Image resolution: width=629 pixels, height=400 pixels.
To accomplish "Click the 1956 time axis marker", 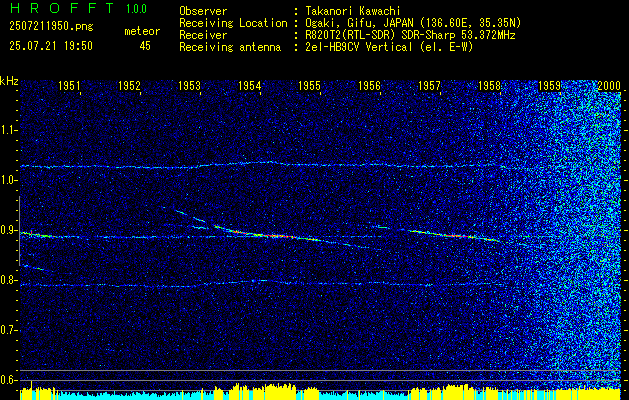I will point(369,85).
